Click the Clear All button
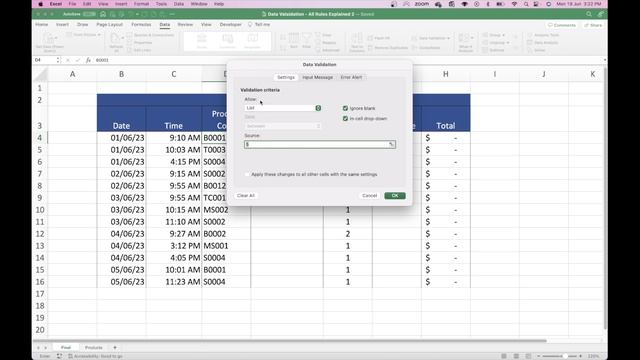The height and width of the screenshot is (360, 640). tap(246, 196)
